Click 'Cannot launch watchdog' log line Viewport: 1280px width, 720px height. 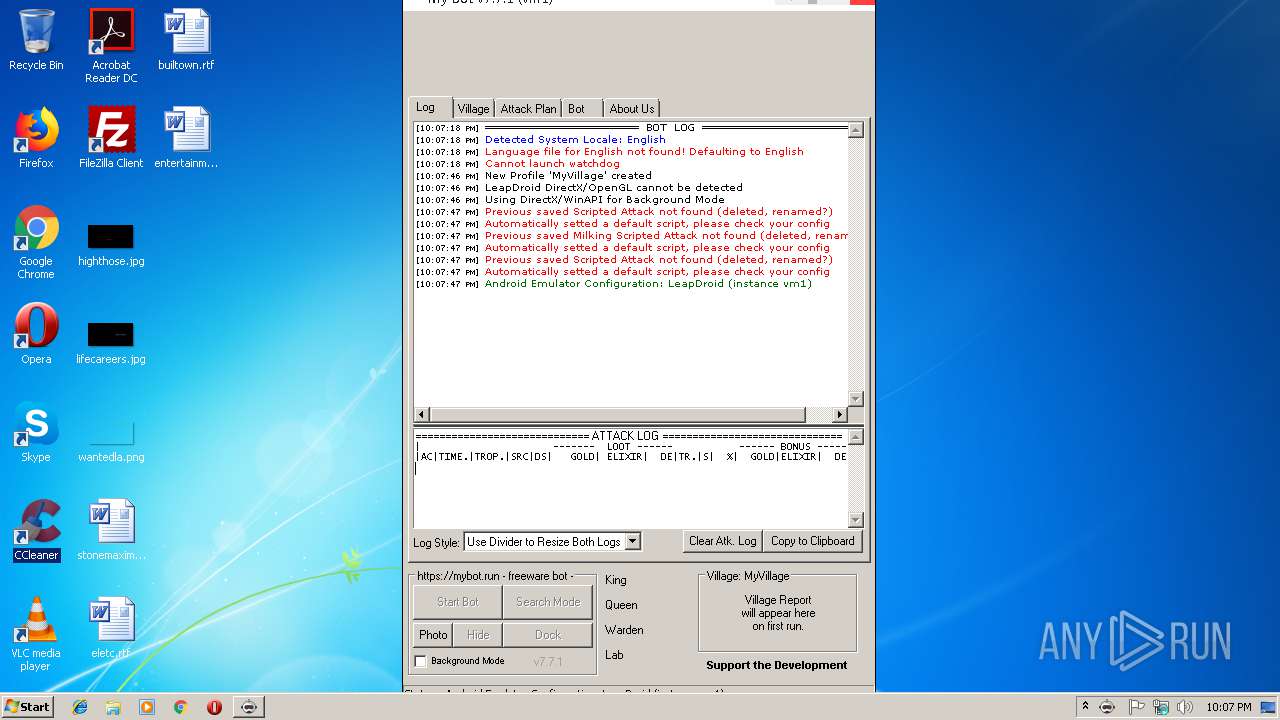point(552,164)
